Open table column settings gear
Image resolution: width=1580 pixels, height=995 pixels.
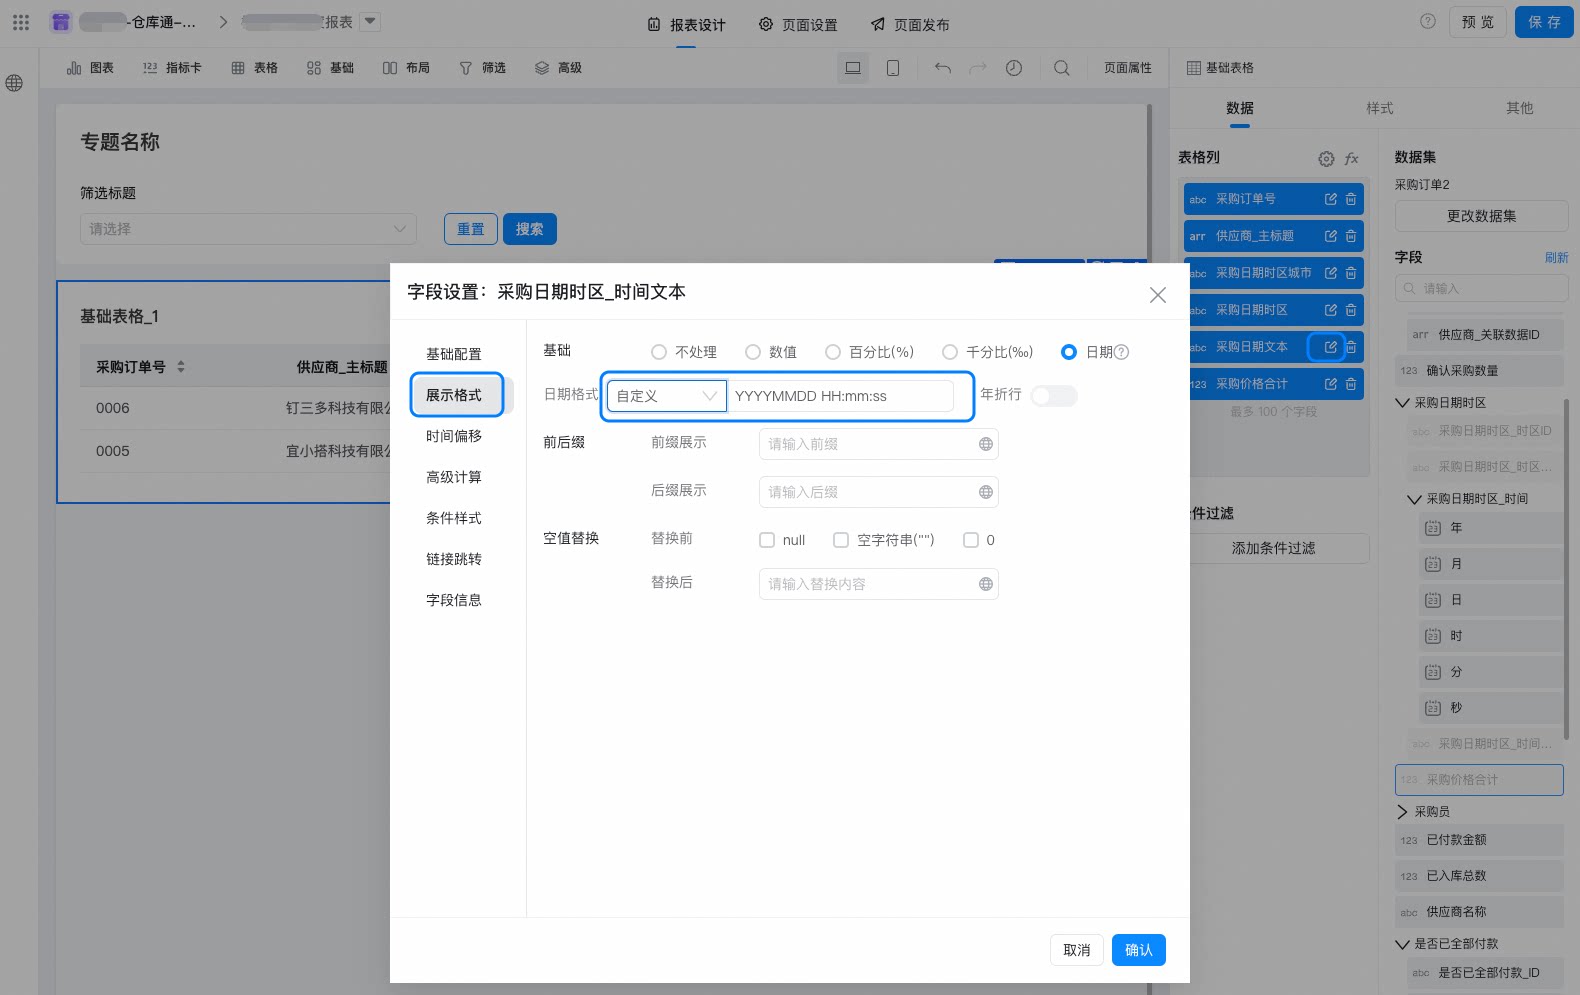[x=1326, y=158]
